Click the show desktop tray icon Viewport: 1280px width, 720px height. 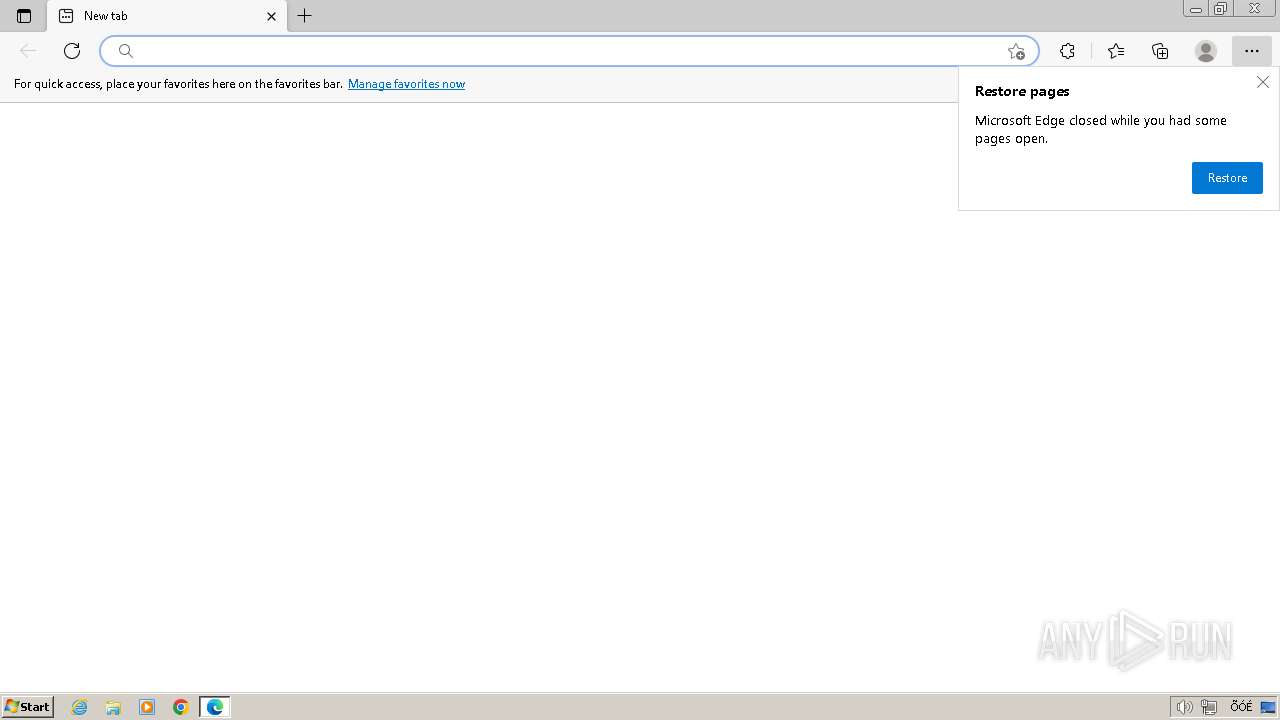[1268, 707]
